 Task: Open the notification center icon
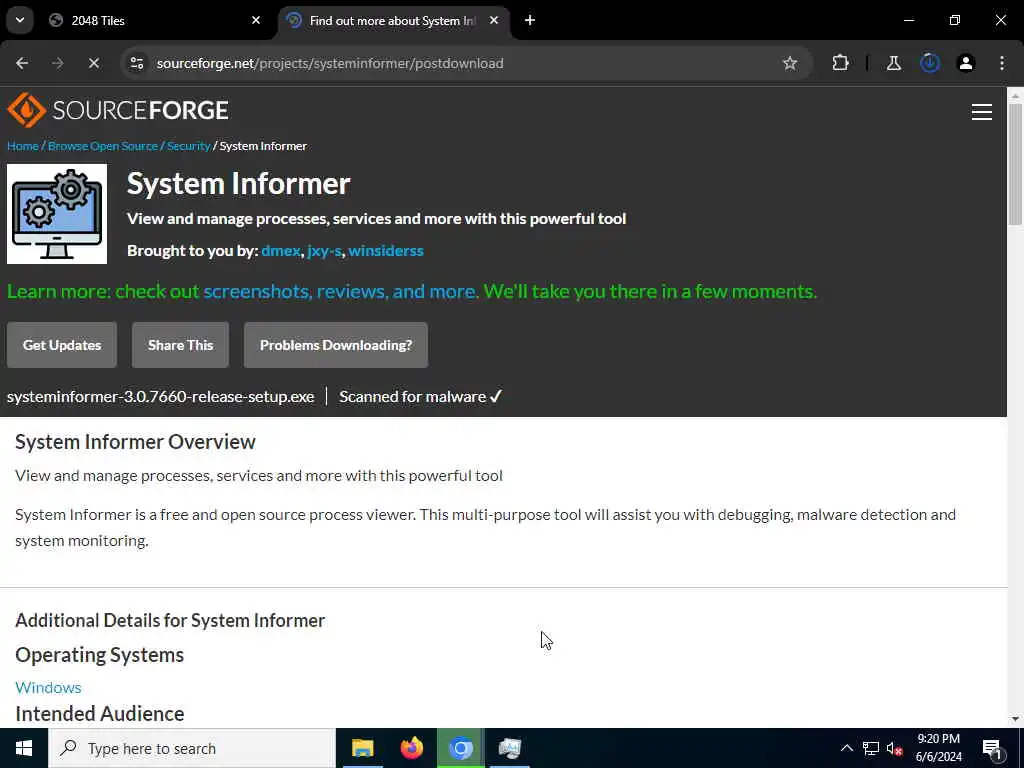click(x=993, y=748)
